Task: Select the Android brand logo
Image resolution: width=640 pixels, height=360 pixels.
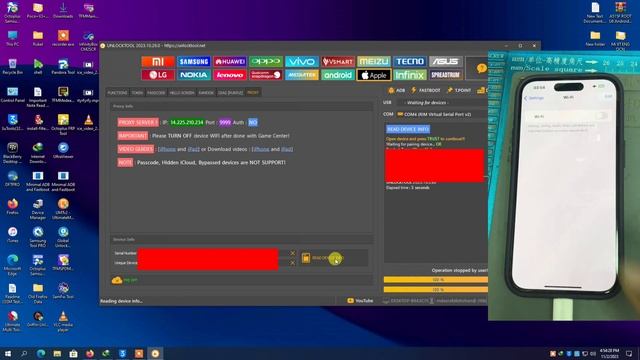Action: 338,75
